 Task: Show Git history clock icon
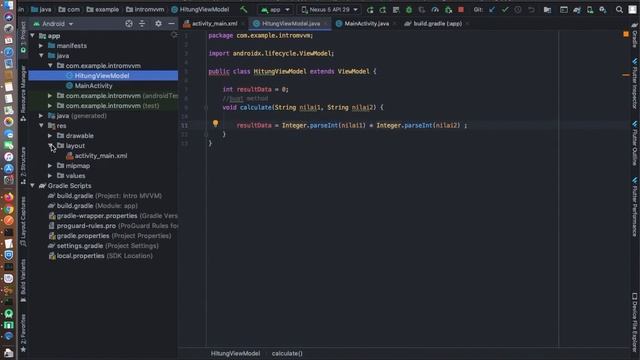[x=518, y=9]
